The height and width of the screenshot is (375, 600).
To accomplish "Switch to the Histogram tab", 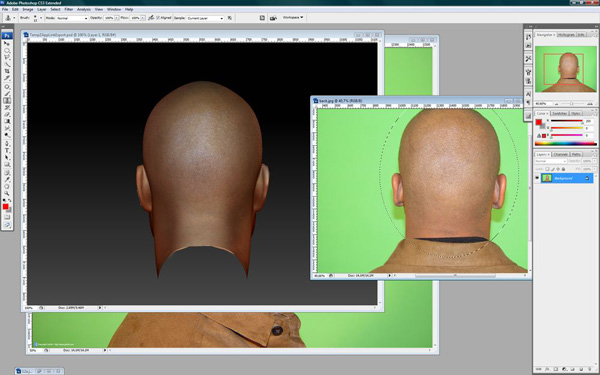I will pyautogui.click(x=567, y=34).
